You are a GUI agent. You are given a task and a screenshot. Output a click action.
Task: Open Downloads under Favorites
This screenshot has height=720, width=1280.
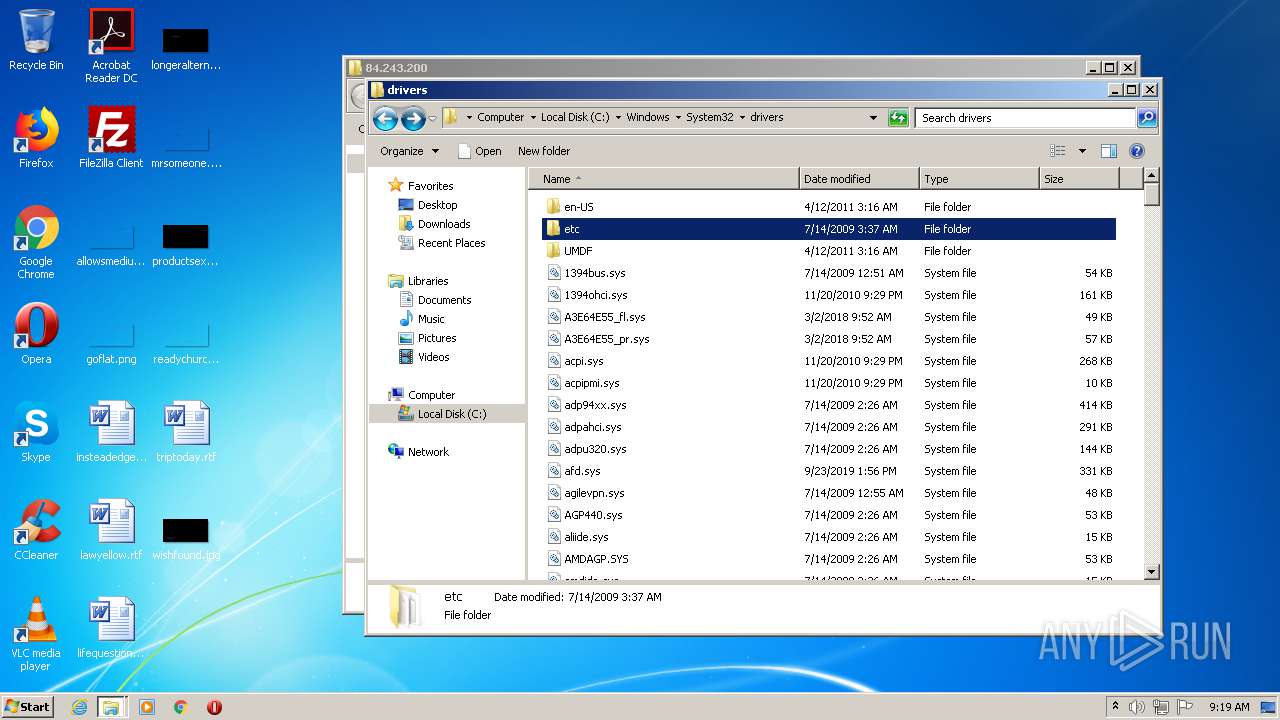pyautogui.click(x=444, y=224)
